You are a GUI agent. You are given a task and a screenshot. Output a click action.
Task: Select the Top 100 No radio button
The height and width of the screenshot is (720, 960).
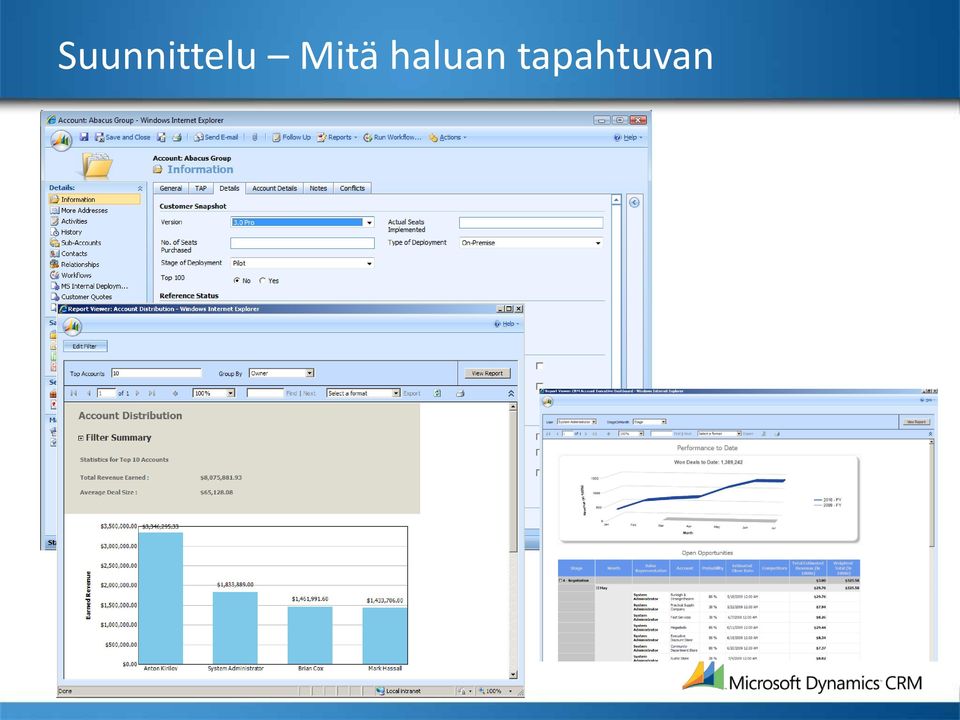click(237, 280)
